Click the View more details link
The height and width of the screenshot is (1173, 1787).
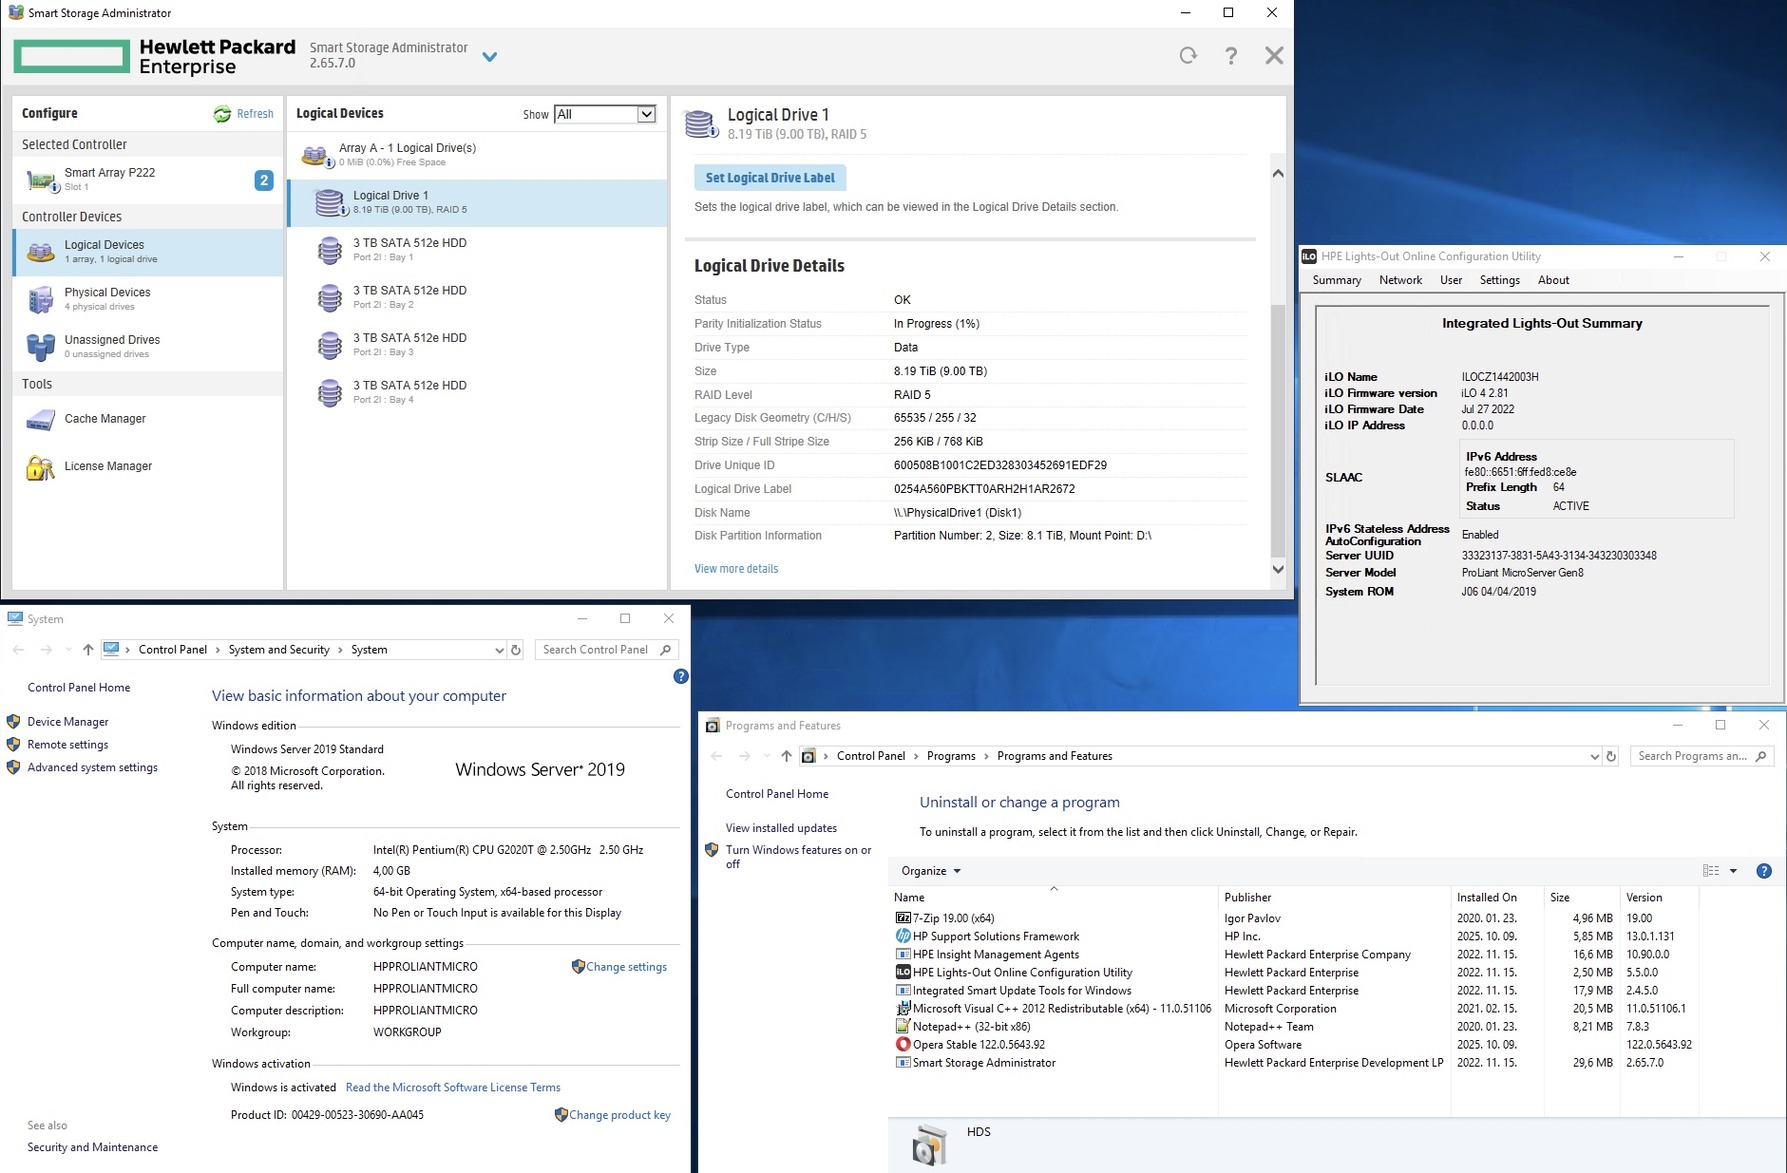736,569
